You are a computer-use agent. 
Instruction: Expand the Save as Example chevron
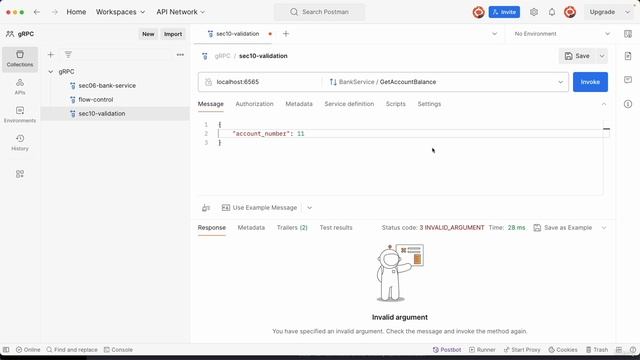[x=604, y=228]
